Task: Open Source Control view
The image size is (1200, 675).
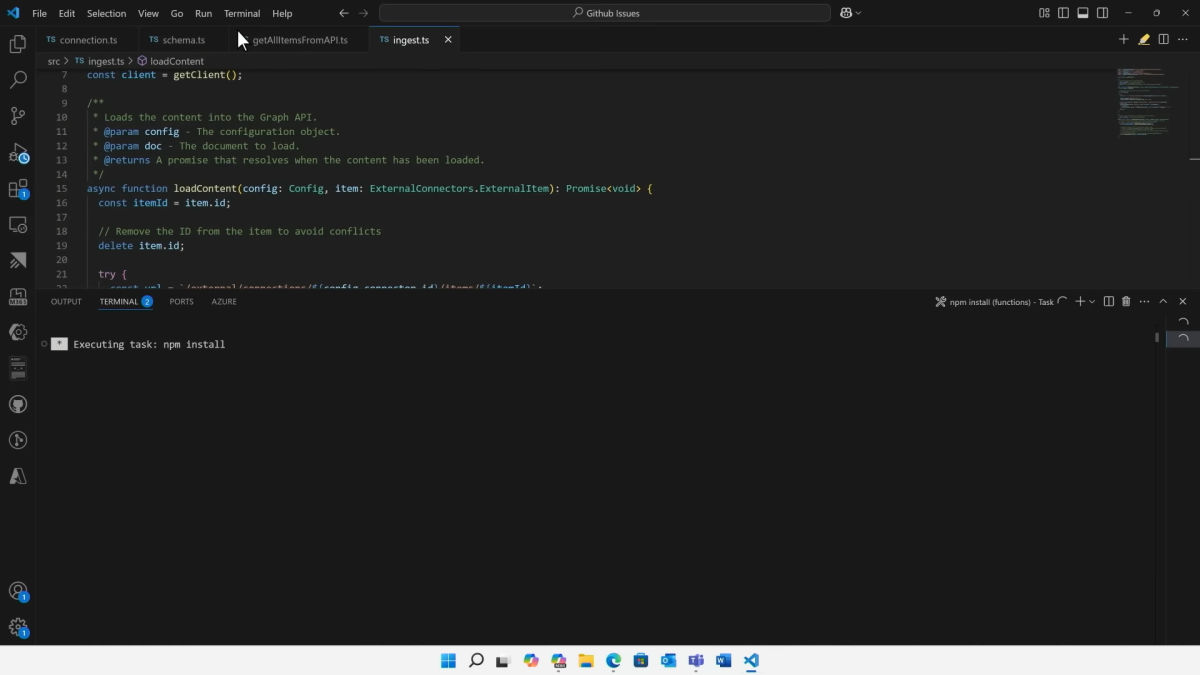Action: [x=17, y=116]
